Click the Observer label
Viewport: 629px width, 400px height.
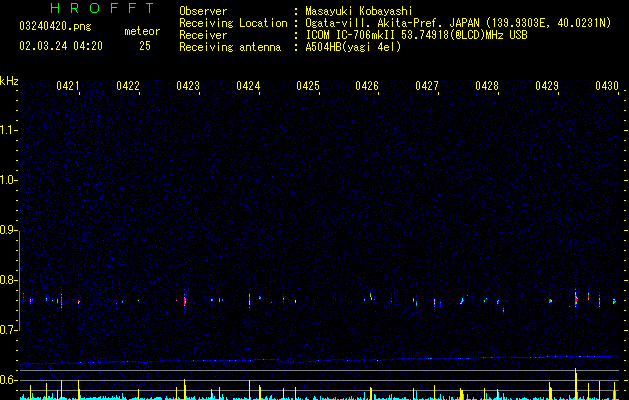[x=203, y=11]
